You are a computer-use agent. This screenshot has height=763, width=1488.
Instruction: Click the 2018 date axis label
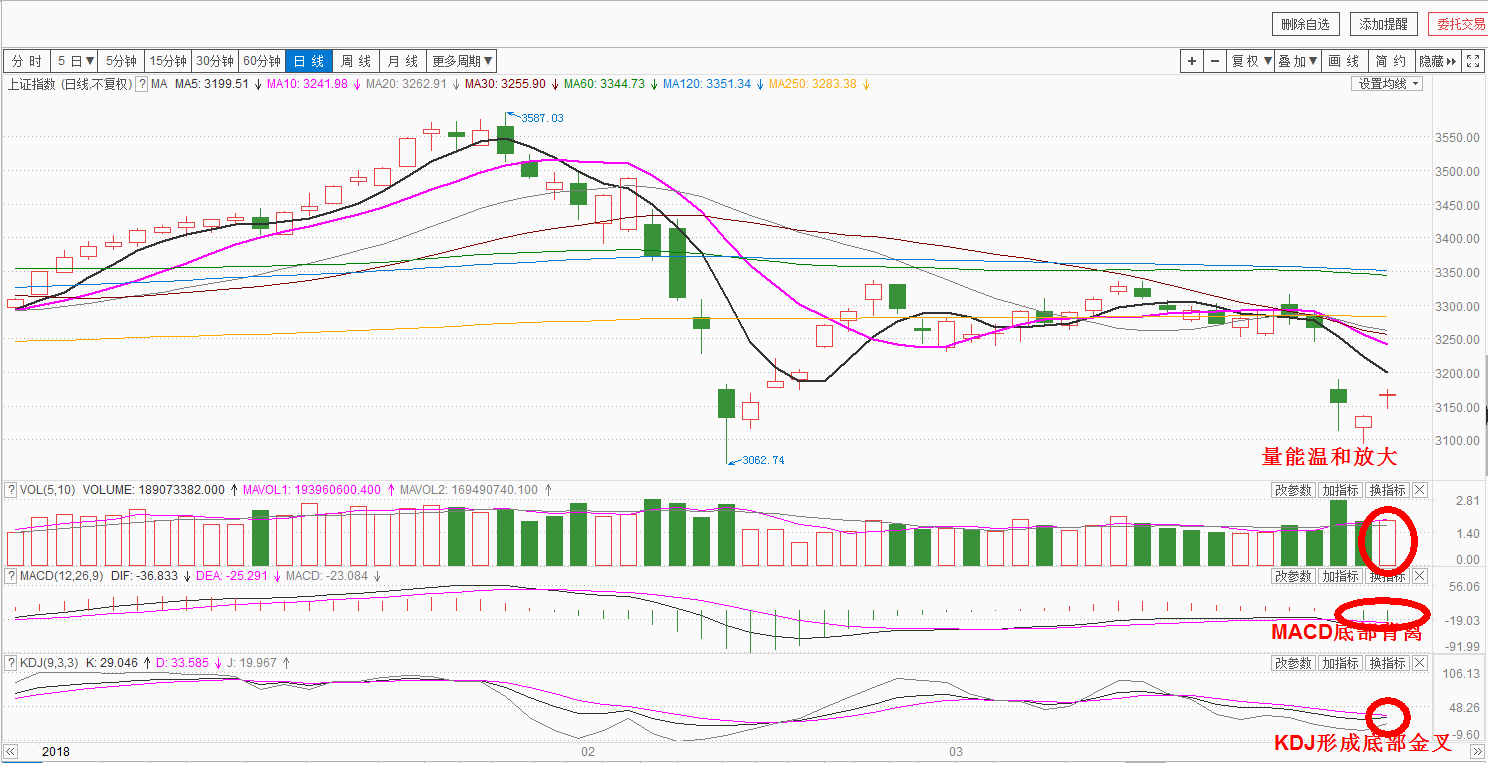click(55, 751)
